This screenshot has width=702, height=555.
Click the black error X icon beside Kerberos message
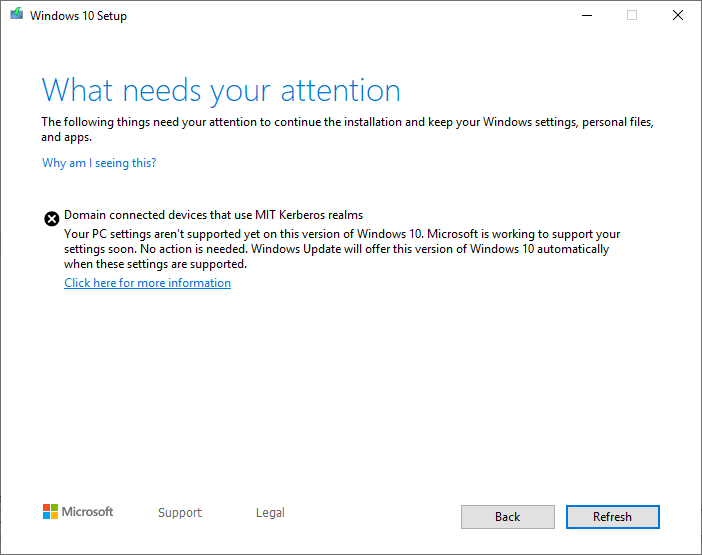51,219
